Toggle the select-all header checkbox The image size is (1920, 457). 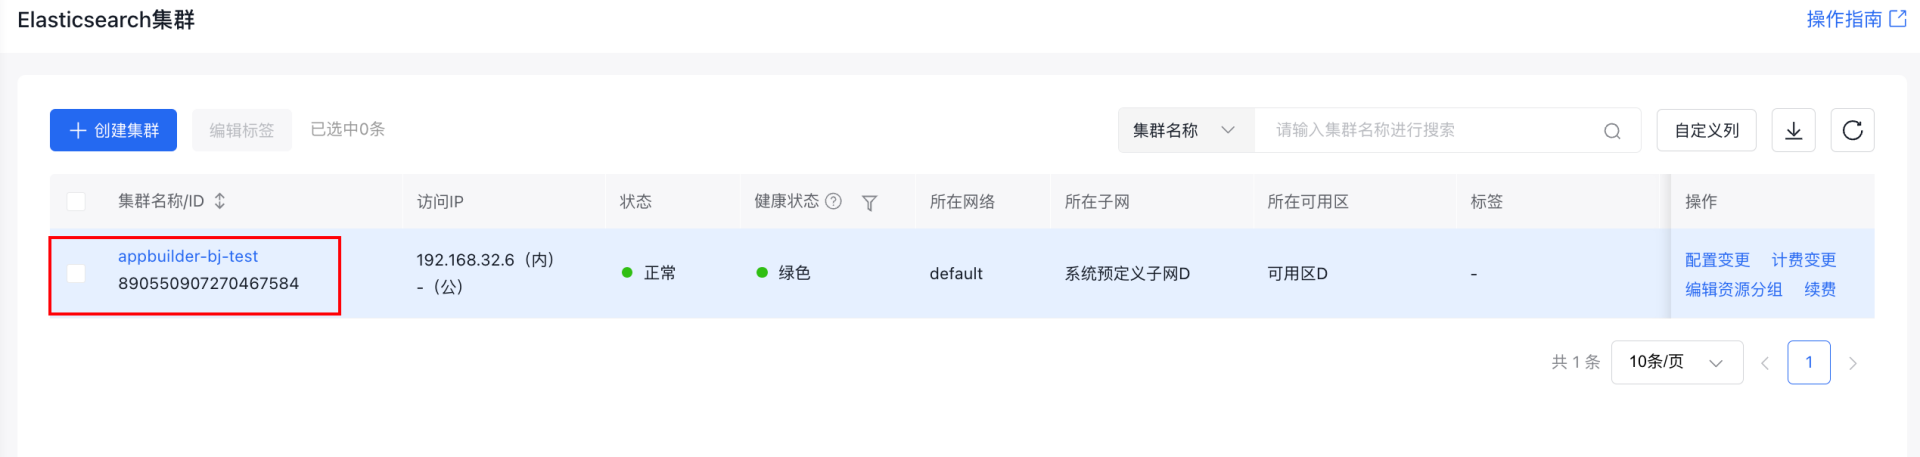tap(76, 201)
